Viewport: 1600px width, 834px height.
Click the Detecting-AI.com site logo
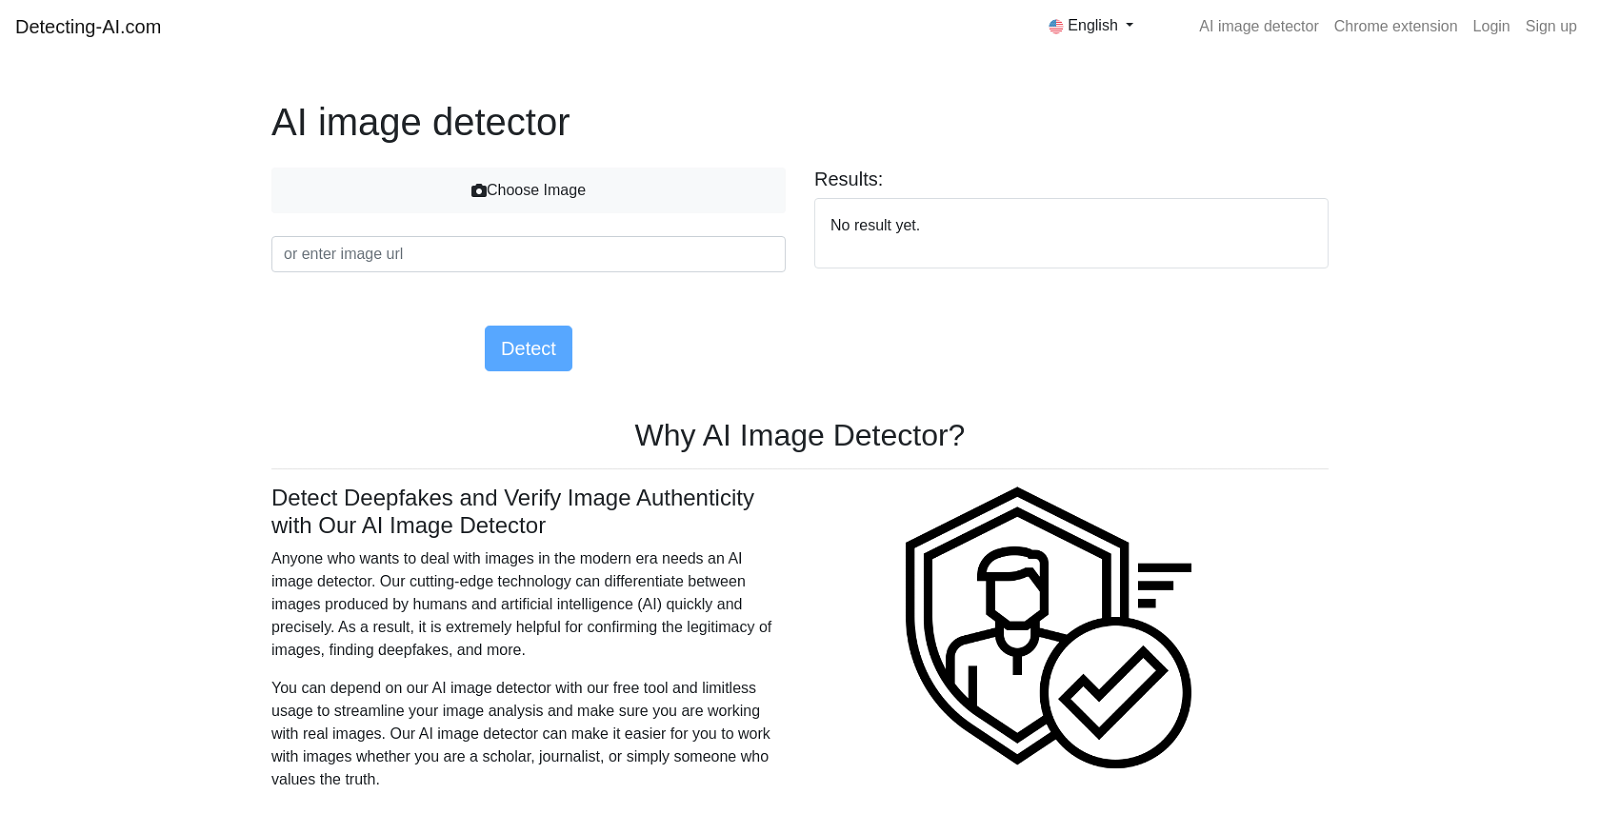(x=88, y=27)
